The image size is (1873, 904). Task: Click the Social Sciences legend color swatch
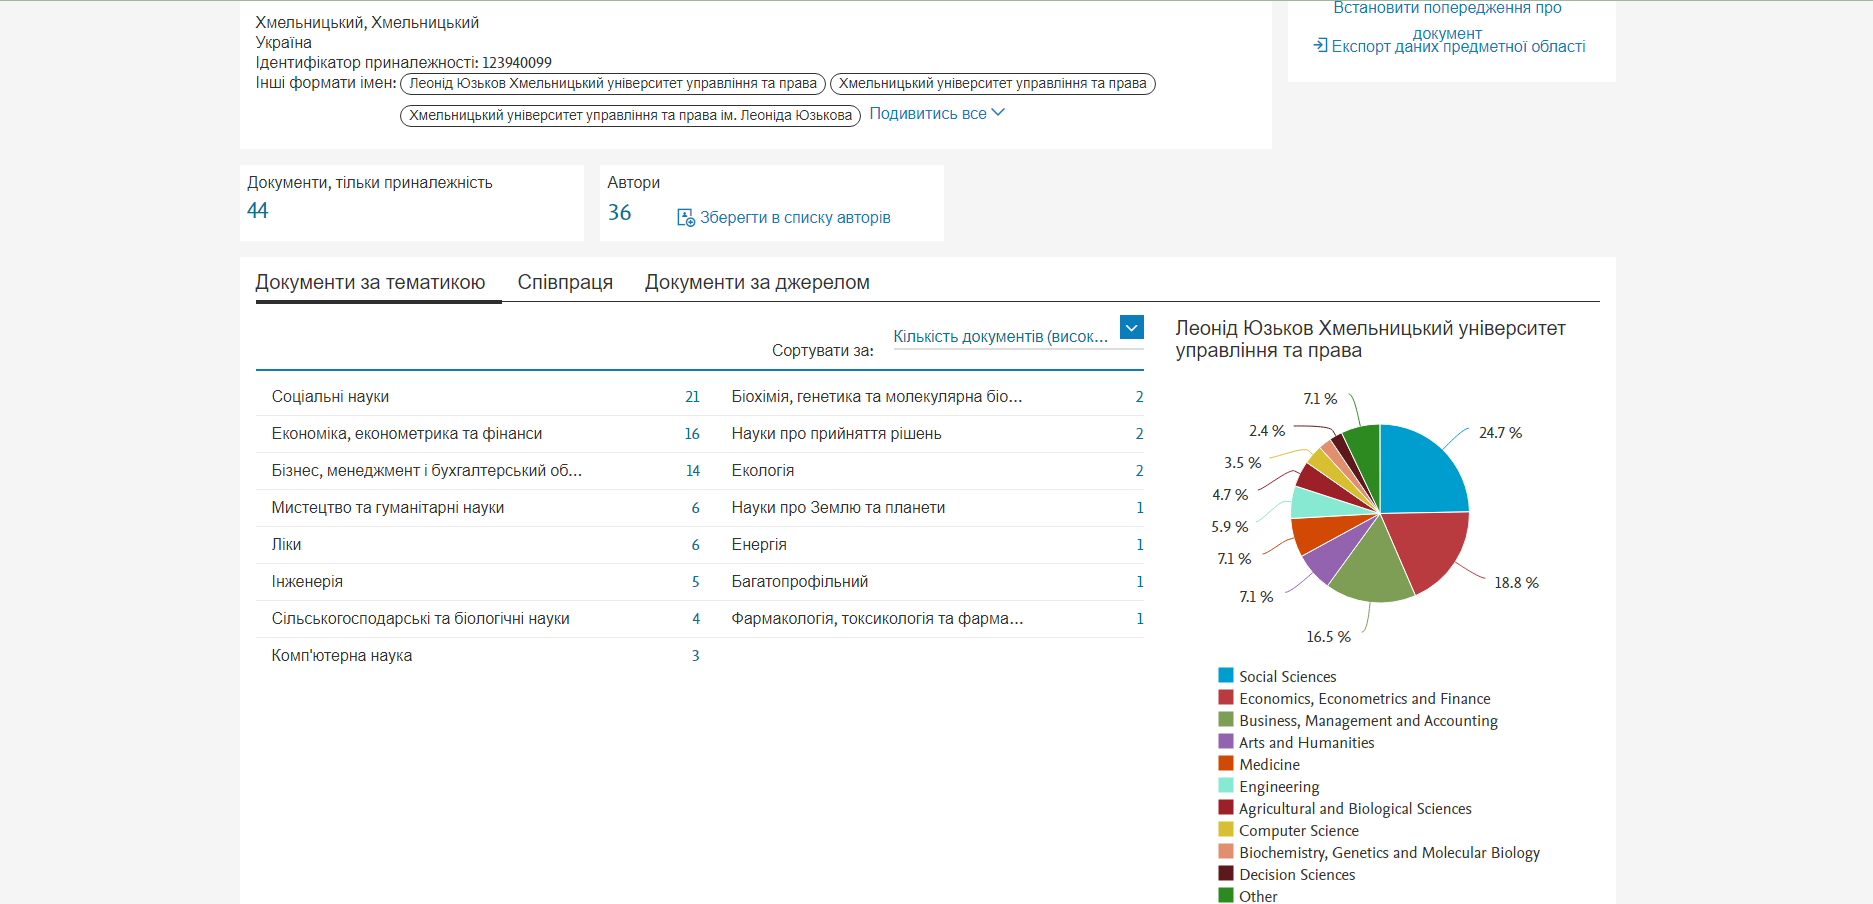(1226, 675)
